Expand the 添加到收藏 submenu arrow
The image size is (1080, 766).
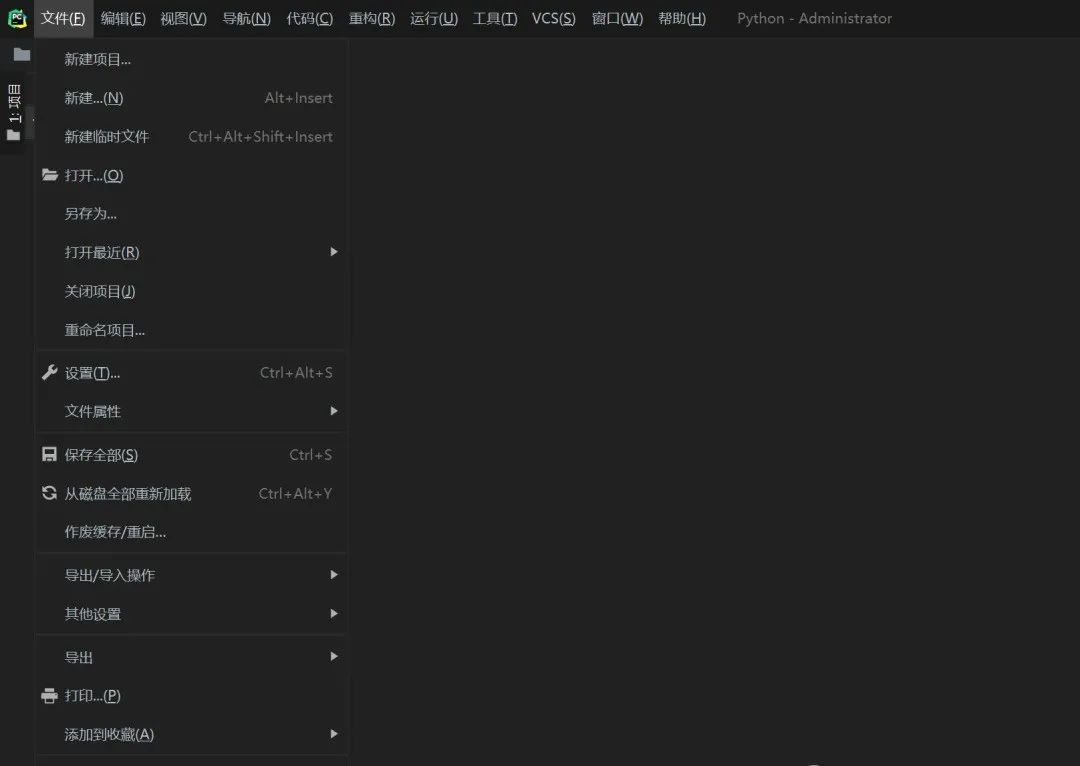point(334,734)
